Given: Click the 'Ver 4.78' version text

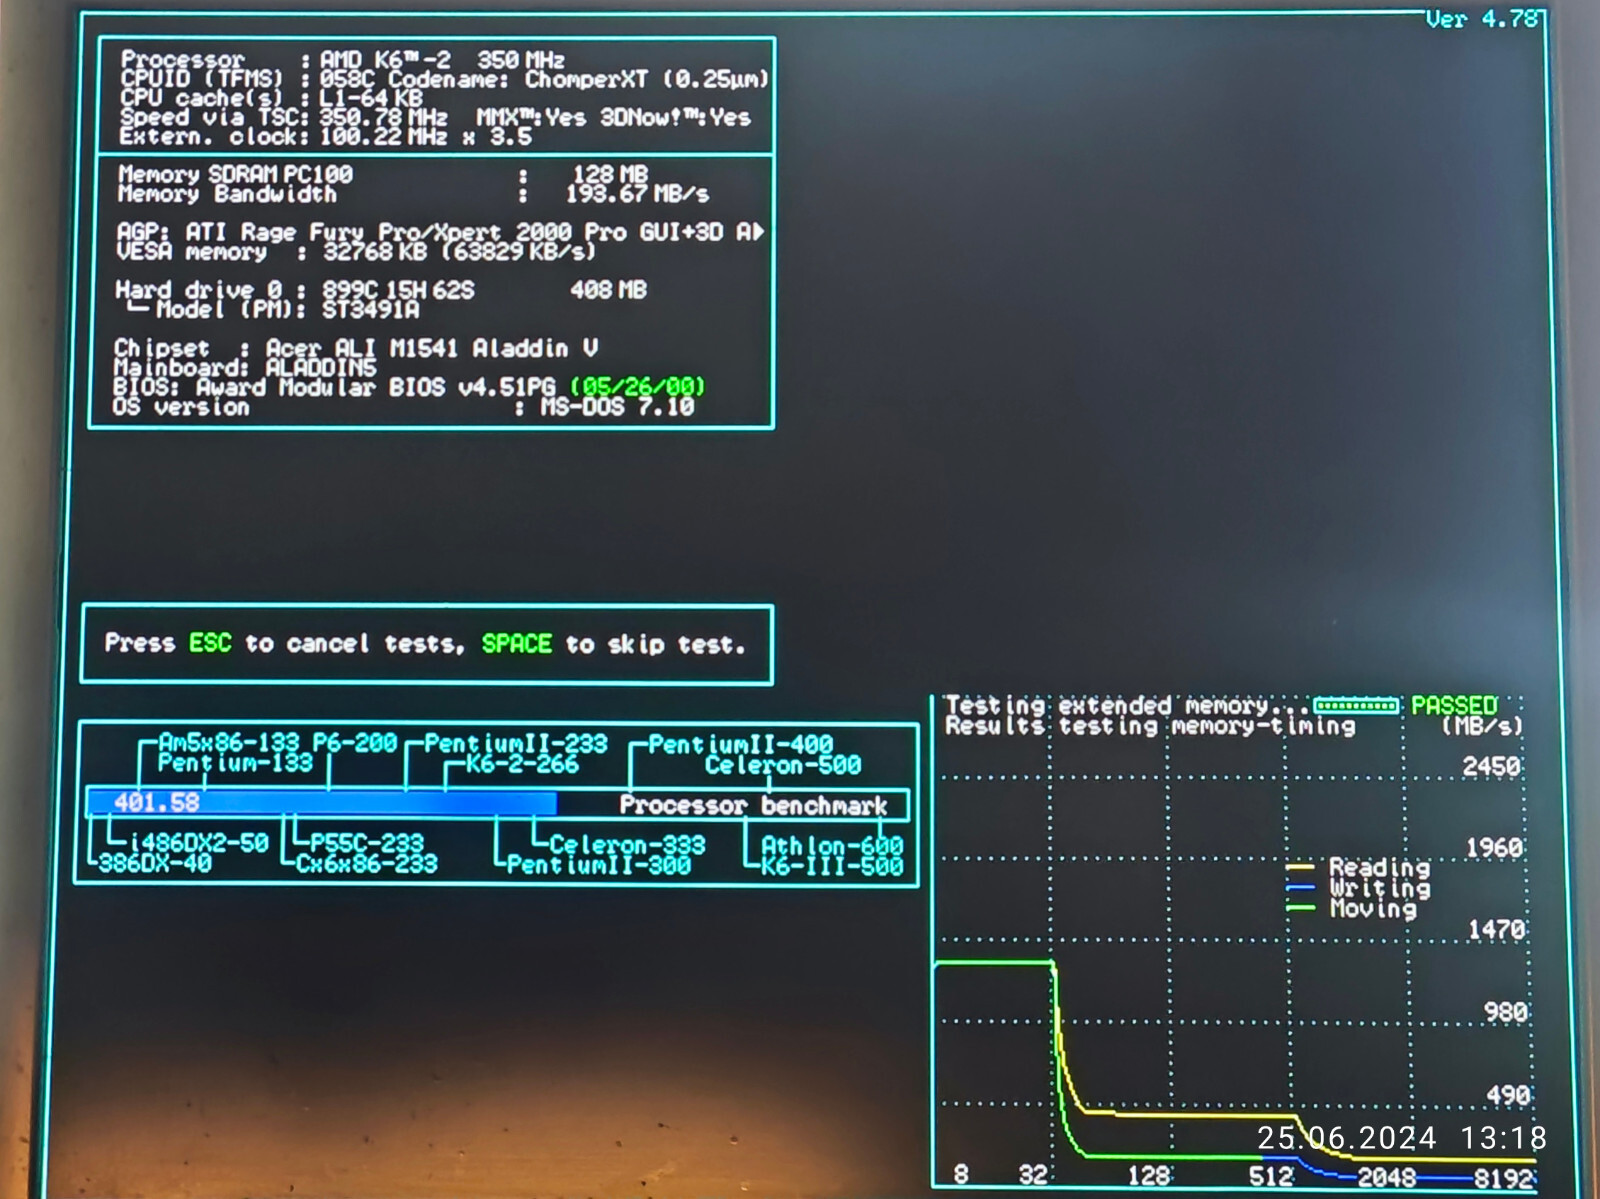Looking at the screenshot, I should click(x=1483, y=20).
